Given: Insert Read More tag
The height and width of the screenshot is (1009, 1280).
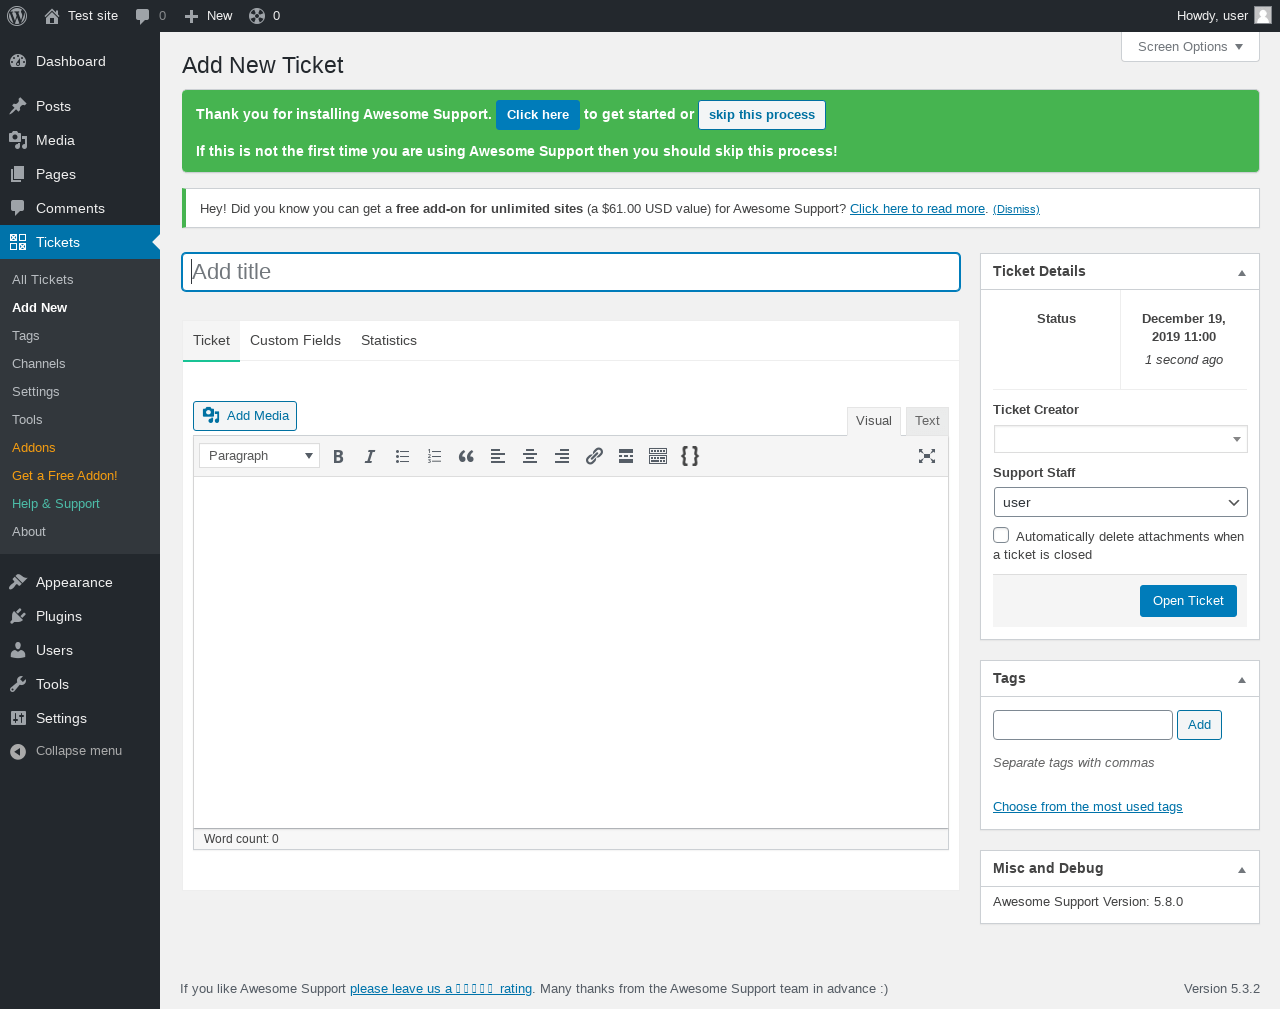Looking at the screenshot, I should (x=626, y=456).
